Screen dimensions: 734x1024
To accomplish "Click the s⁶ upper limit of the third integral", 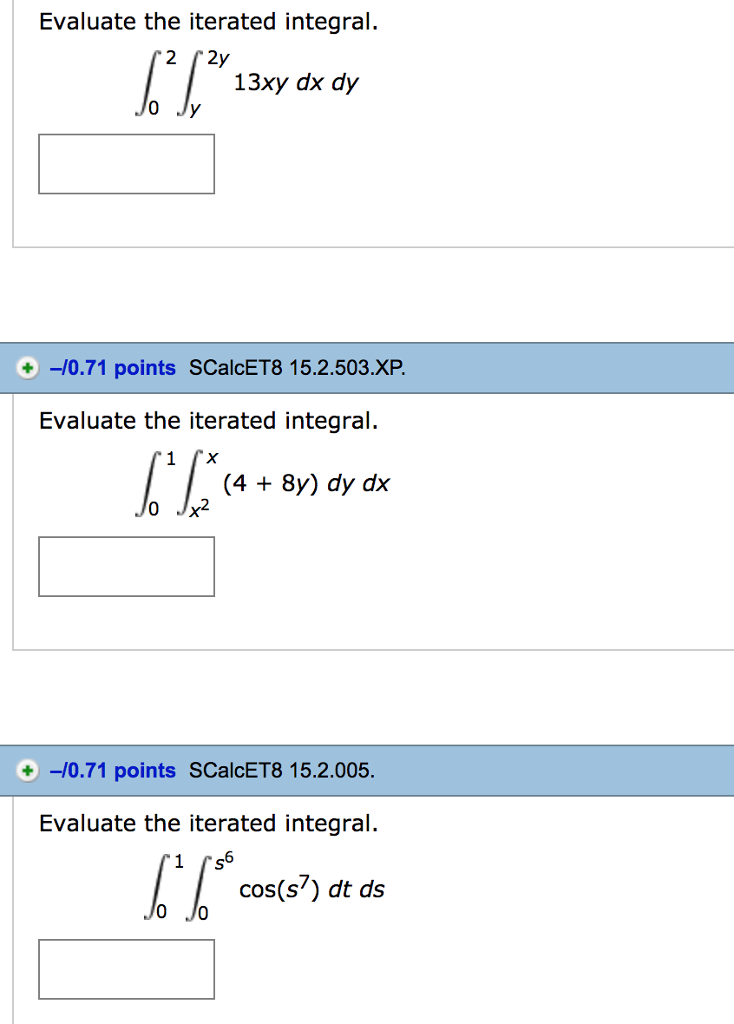I will [224, 860].
